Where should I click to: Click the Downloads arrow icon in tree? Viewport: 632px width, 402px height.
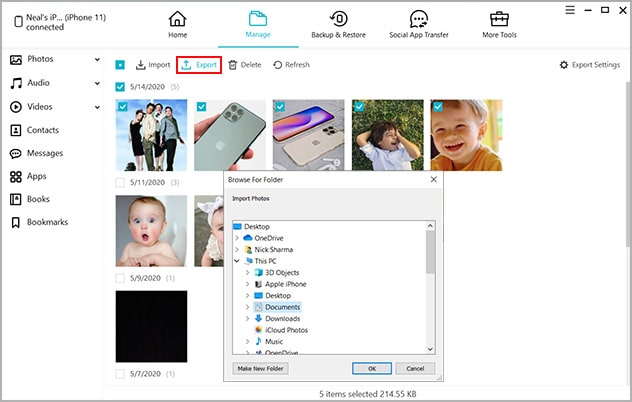tap(258, 319)
